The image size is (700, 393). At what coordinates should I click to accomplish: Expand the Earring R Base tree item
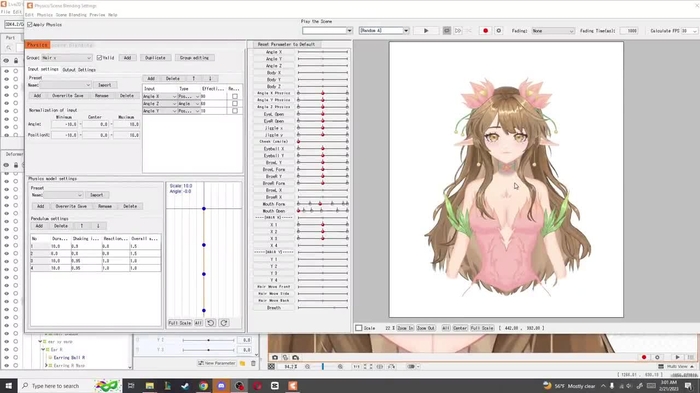(46, 366)
